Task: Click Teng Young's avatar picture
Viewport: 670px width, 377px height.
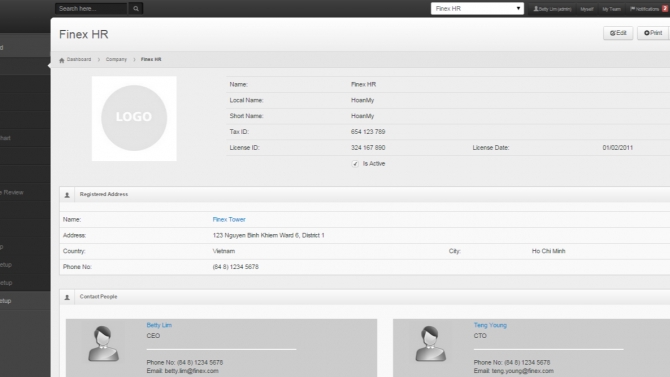Action: click(x=430, y=344)
